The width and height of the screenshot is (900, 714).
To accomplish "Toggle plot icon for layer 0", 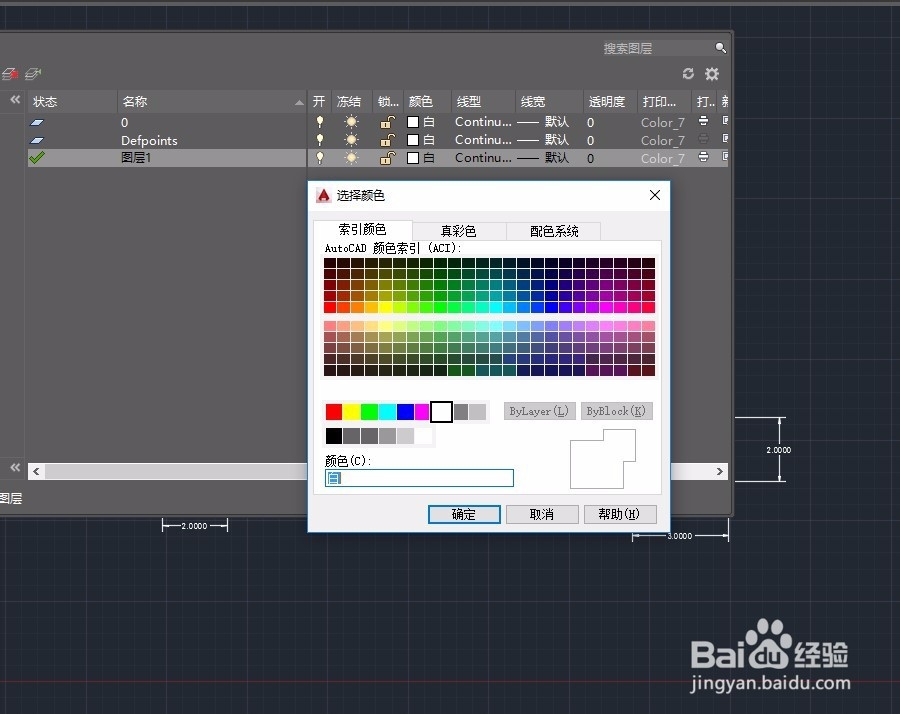I will 703,121.
